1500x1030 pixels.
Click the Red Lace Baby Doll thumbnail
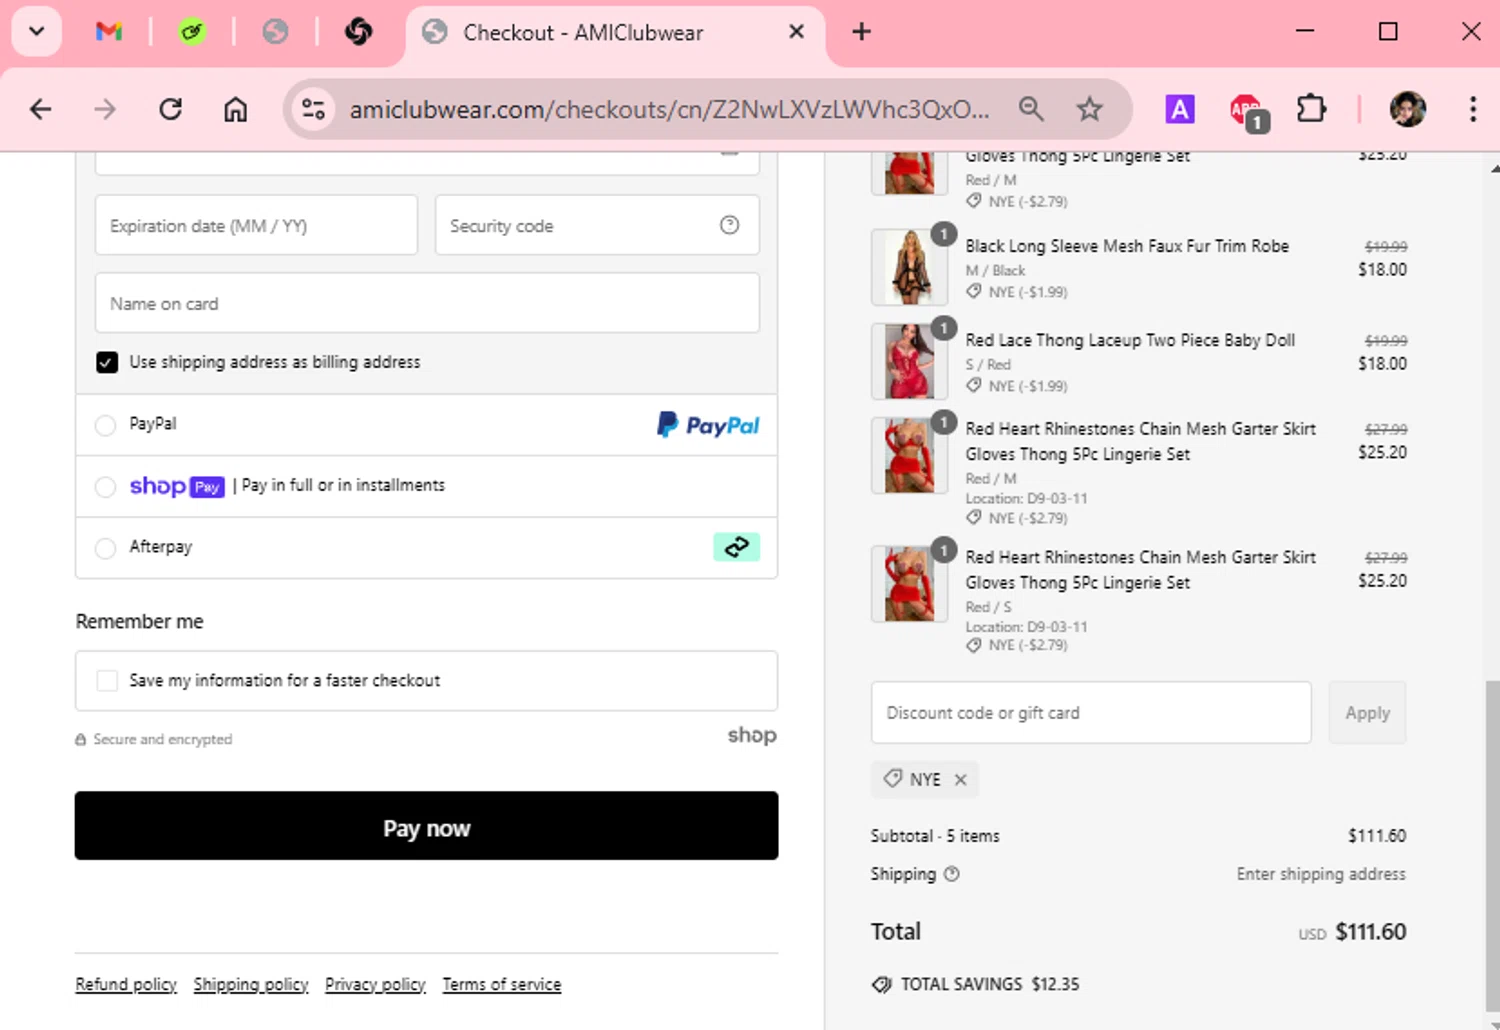(909, 361)
